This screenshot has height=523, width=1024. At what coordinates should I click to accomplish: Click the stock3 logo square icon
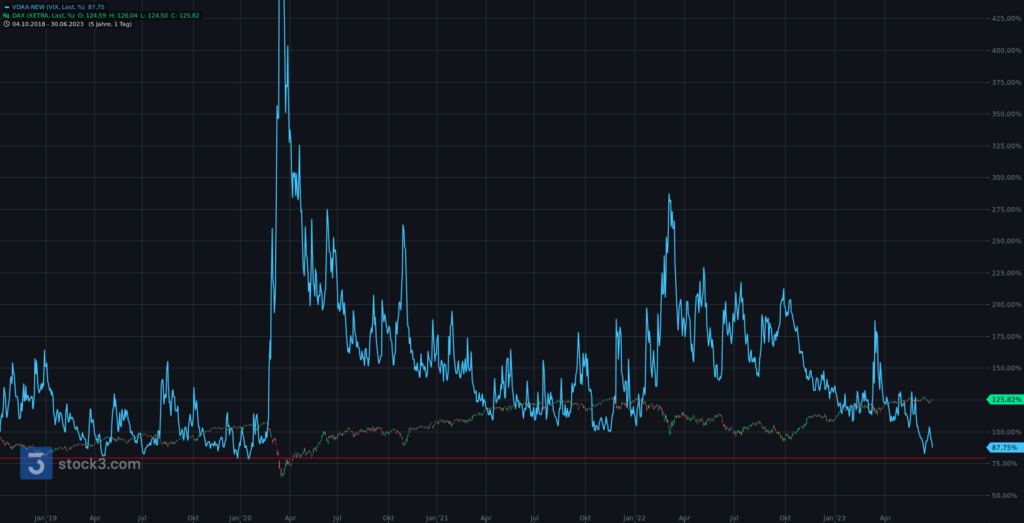36,464
